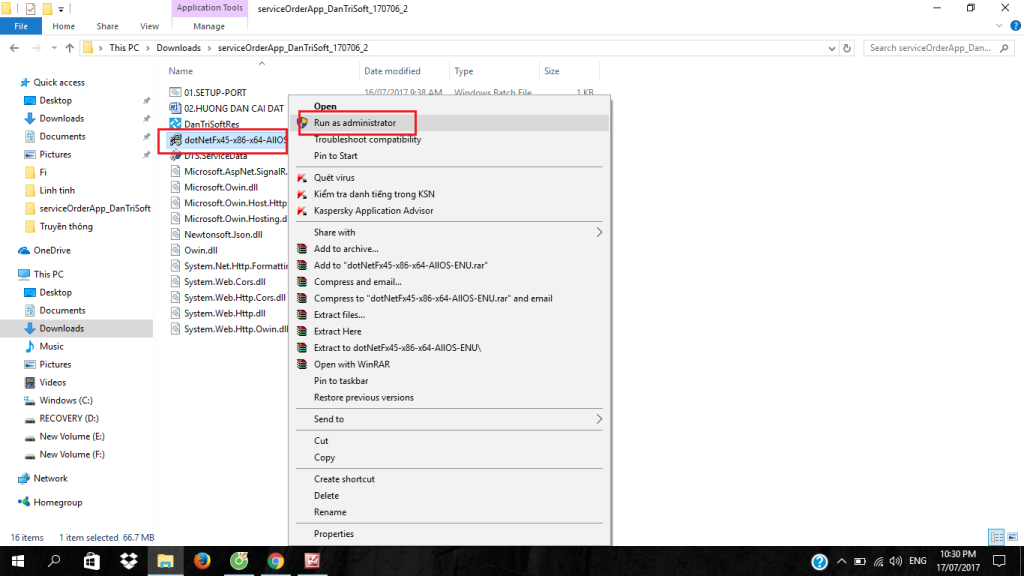Open Windows (C:) drive in sidebar
Screen dimensions: 1024x576
(x=65, y=400)
